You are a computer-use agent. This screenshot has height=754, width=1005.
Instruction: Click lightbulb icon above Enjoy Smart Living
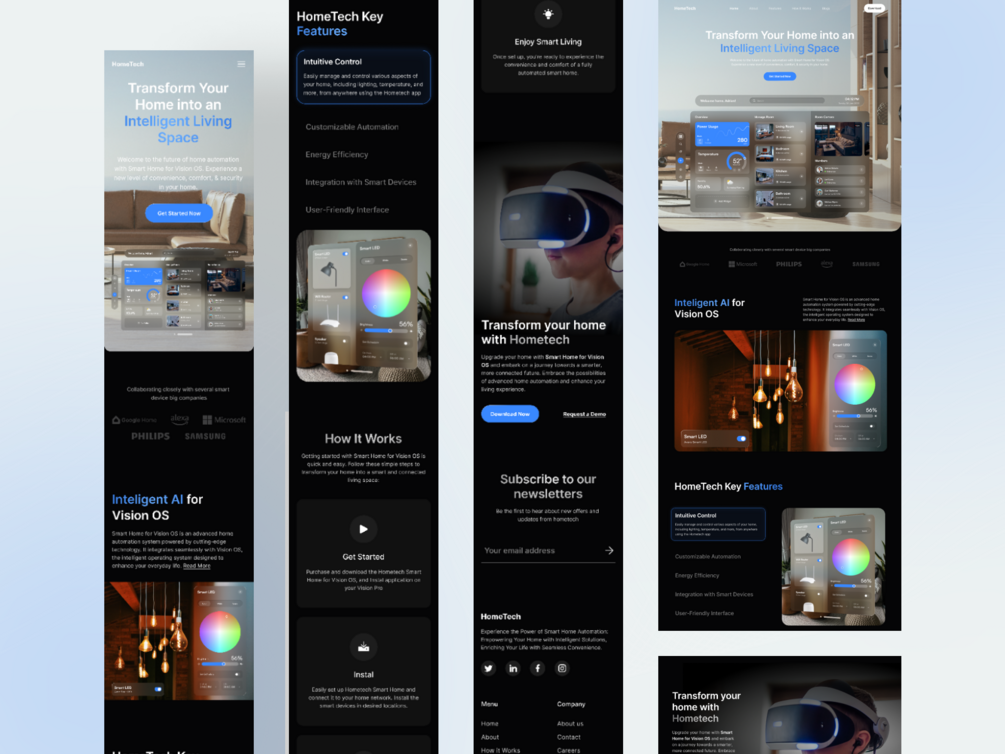coord(548,14)
